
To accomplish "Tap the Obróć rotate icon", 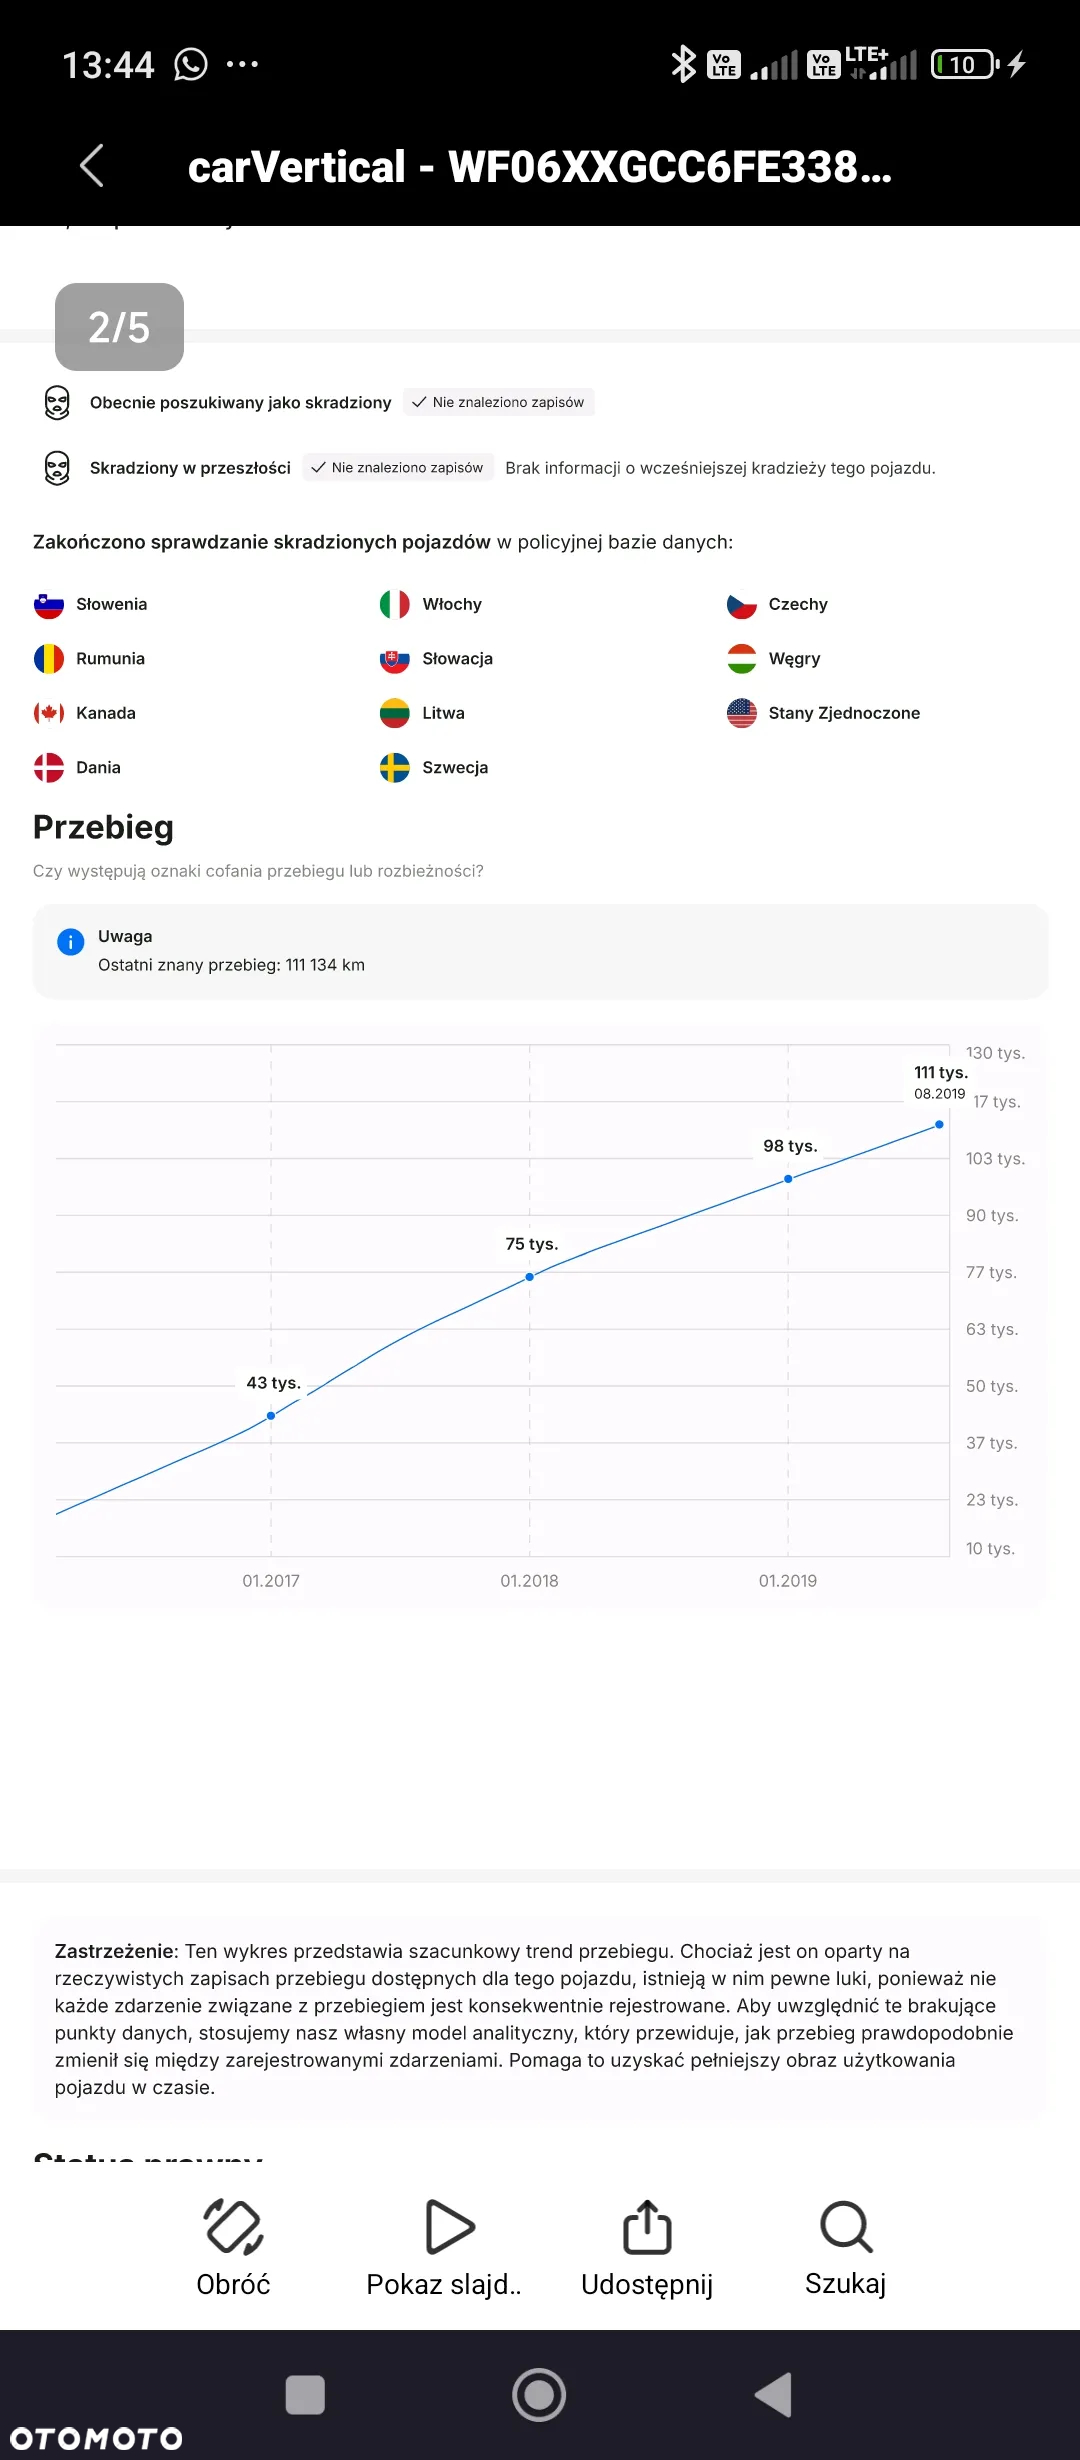I will (x=233, y=2226).
